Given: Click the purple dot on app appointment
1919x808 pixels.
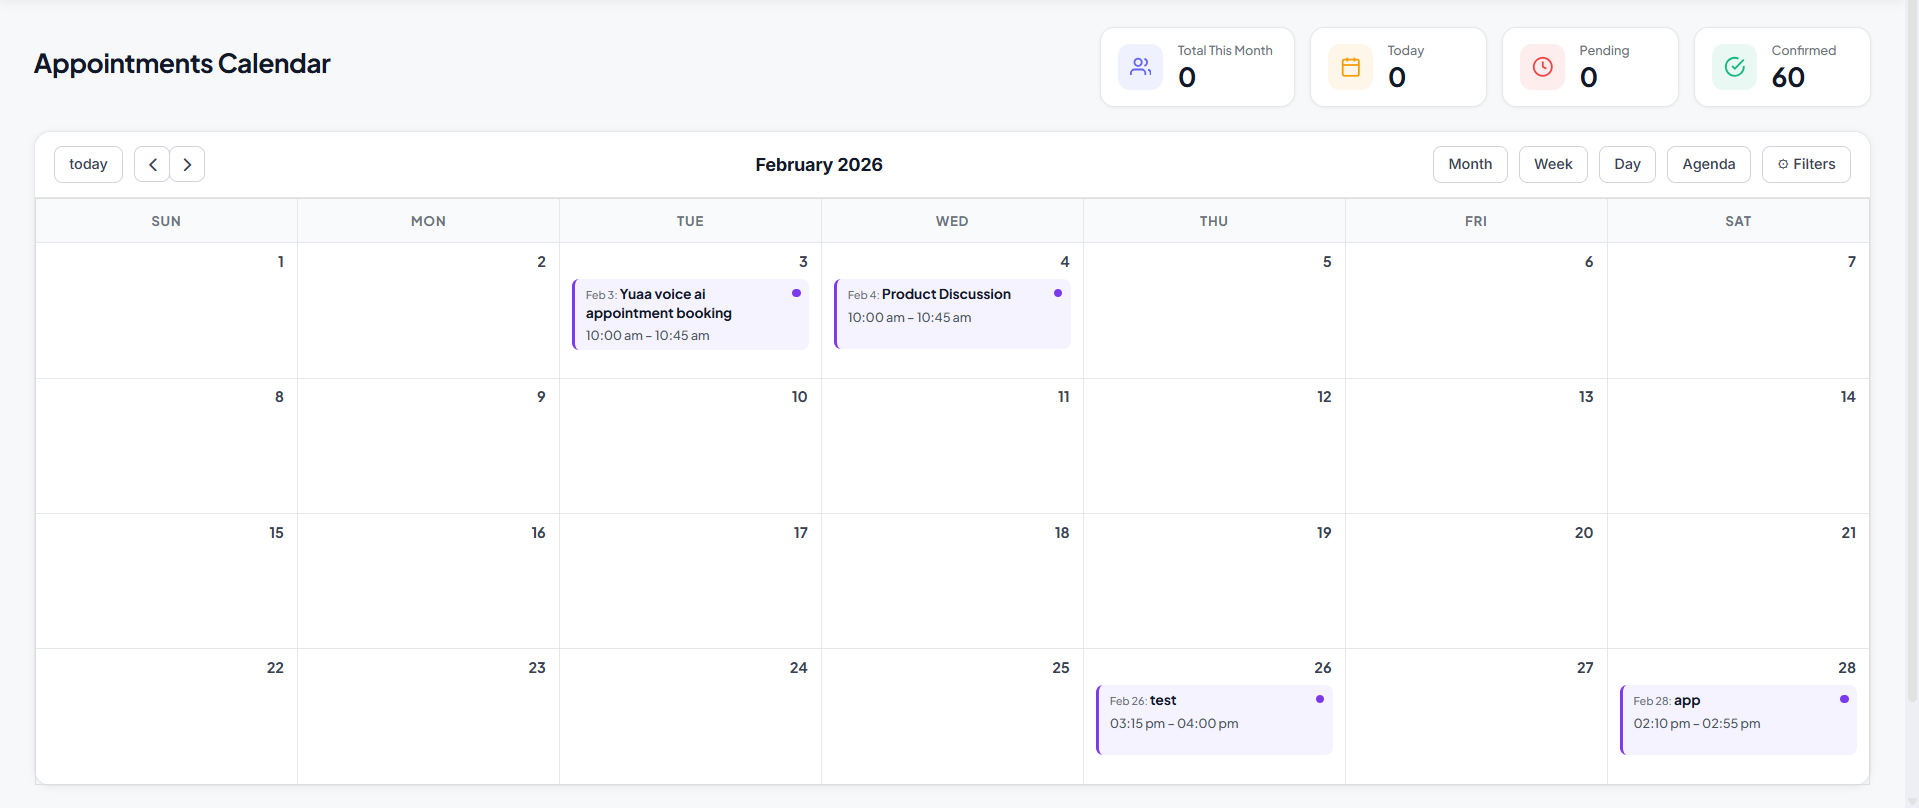Looking at the screenshot, I should point(1844,699).
